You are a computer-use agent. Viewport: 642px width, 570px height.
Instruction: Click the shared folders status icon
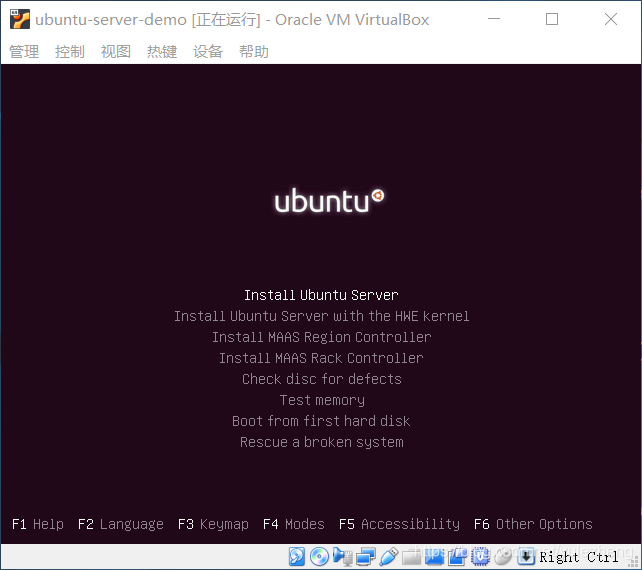pyautogui.click(x=411, y=556)
